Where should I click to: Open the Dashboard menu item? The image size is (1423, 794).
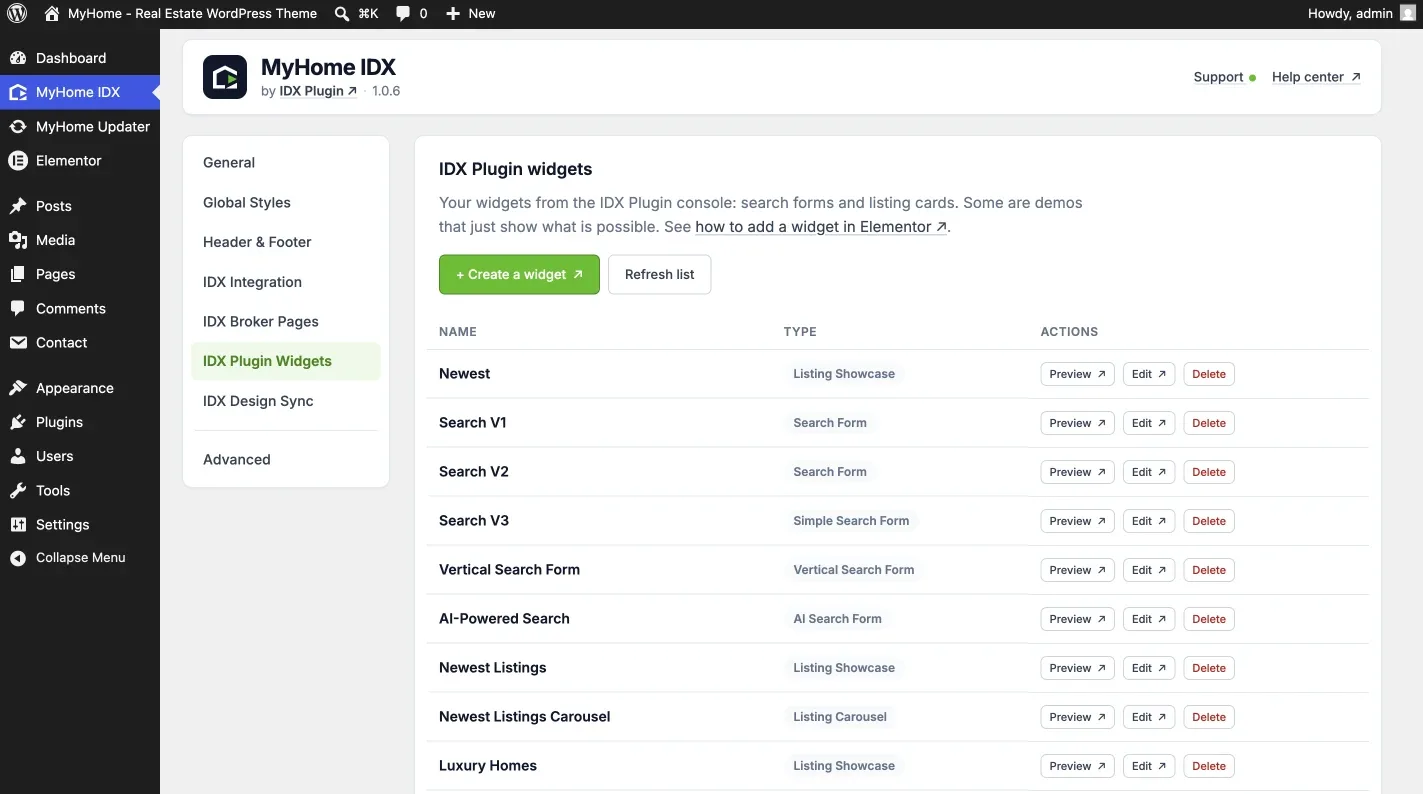tap(80, 58)
